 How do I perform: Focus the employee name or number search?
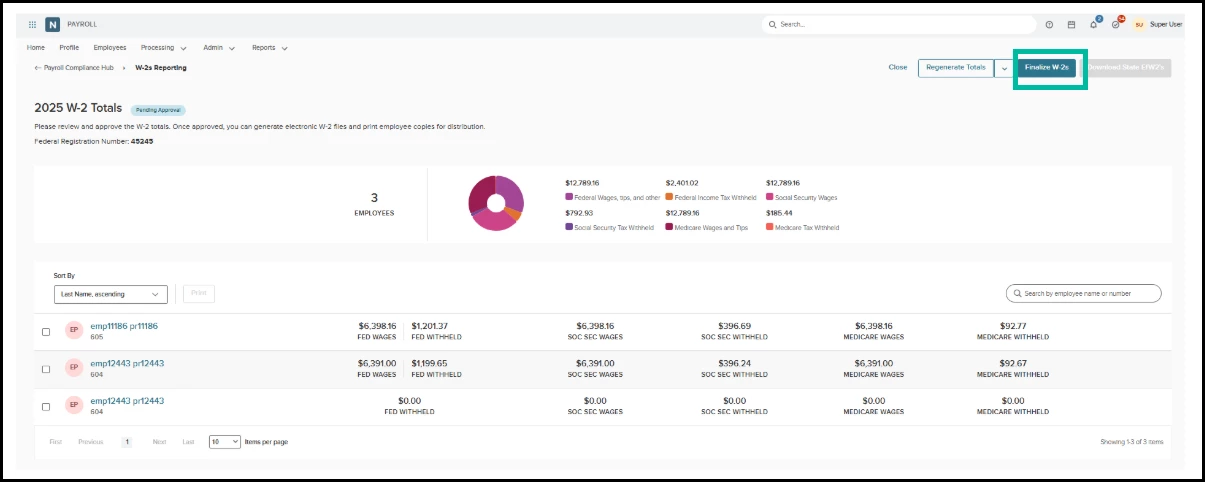(x=1083, y=293)
